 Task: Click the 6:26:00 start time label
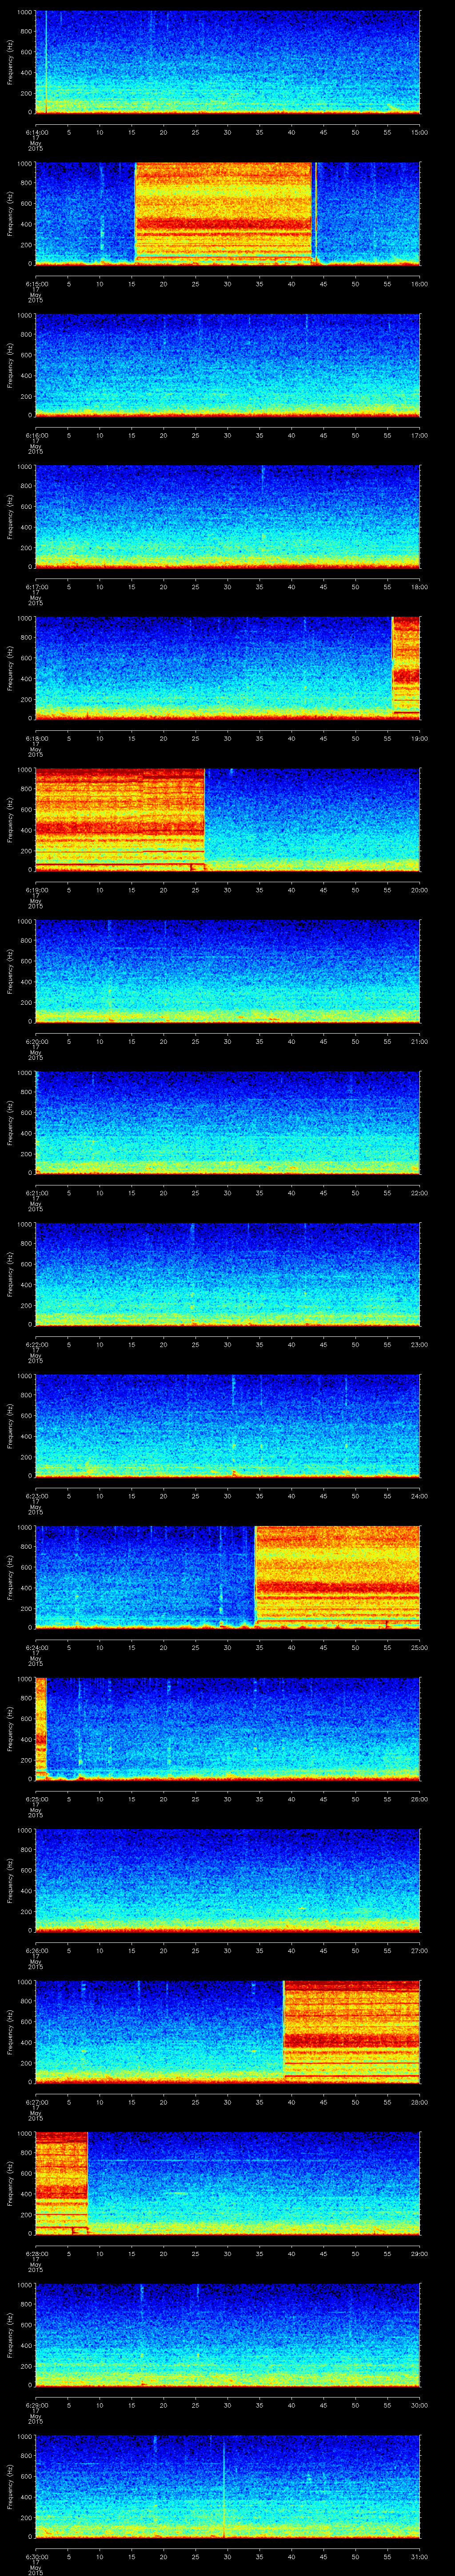(x=36, y=1950)
